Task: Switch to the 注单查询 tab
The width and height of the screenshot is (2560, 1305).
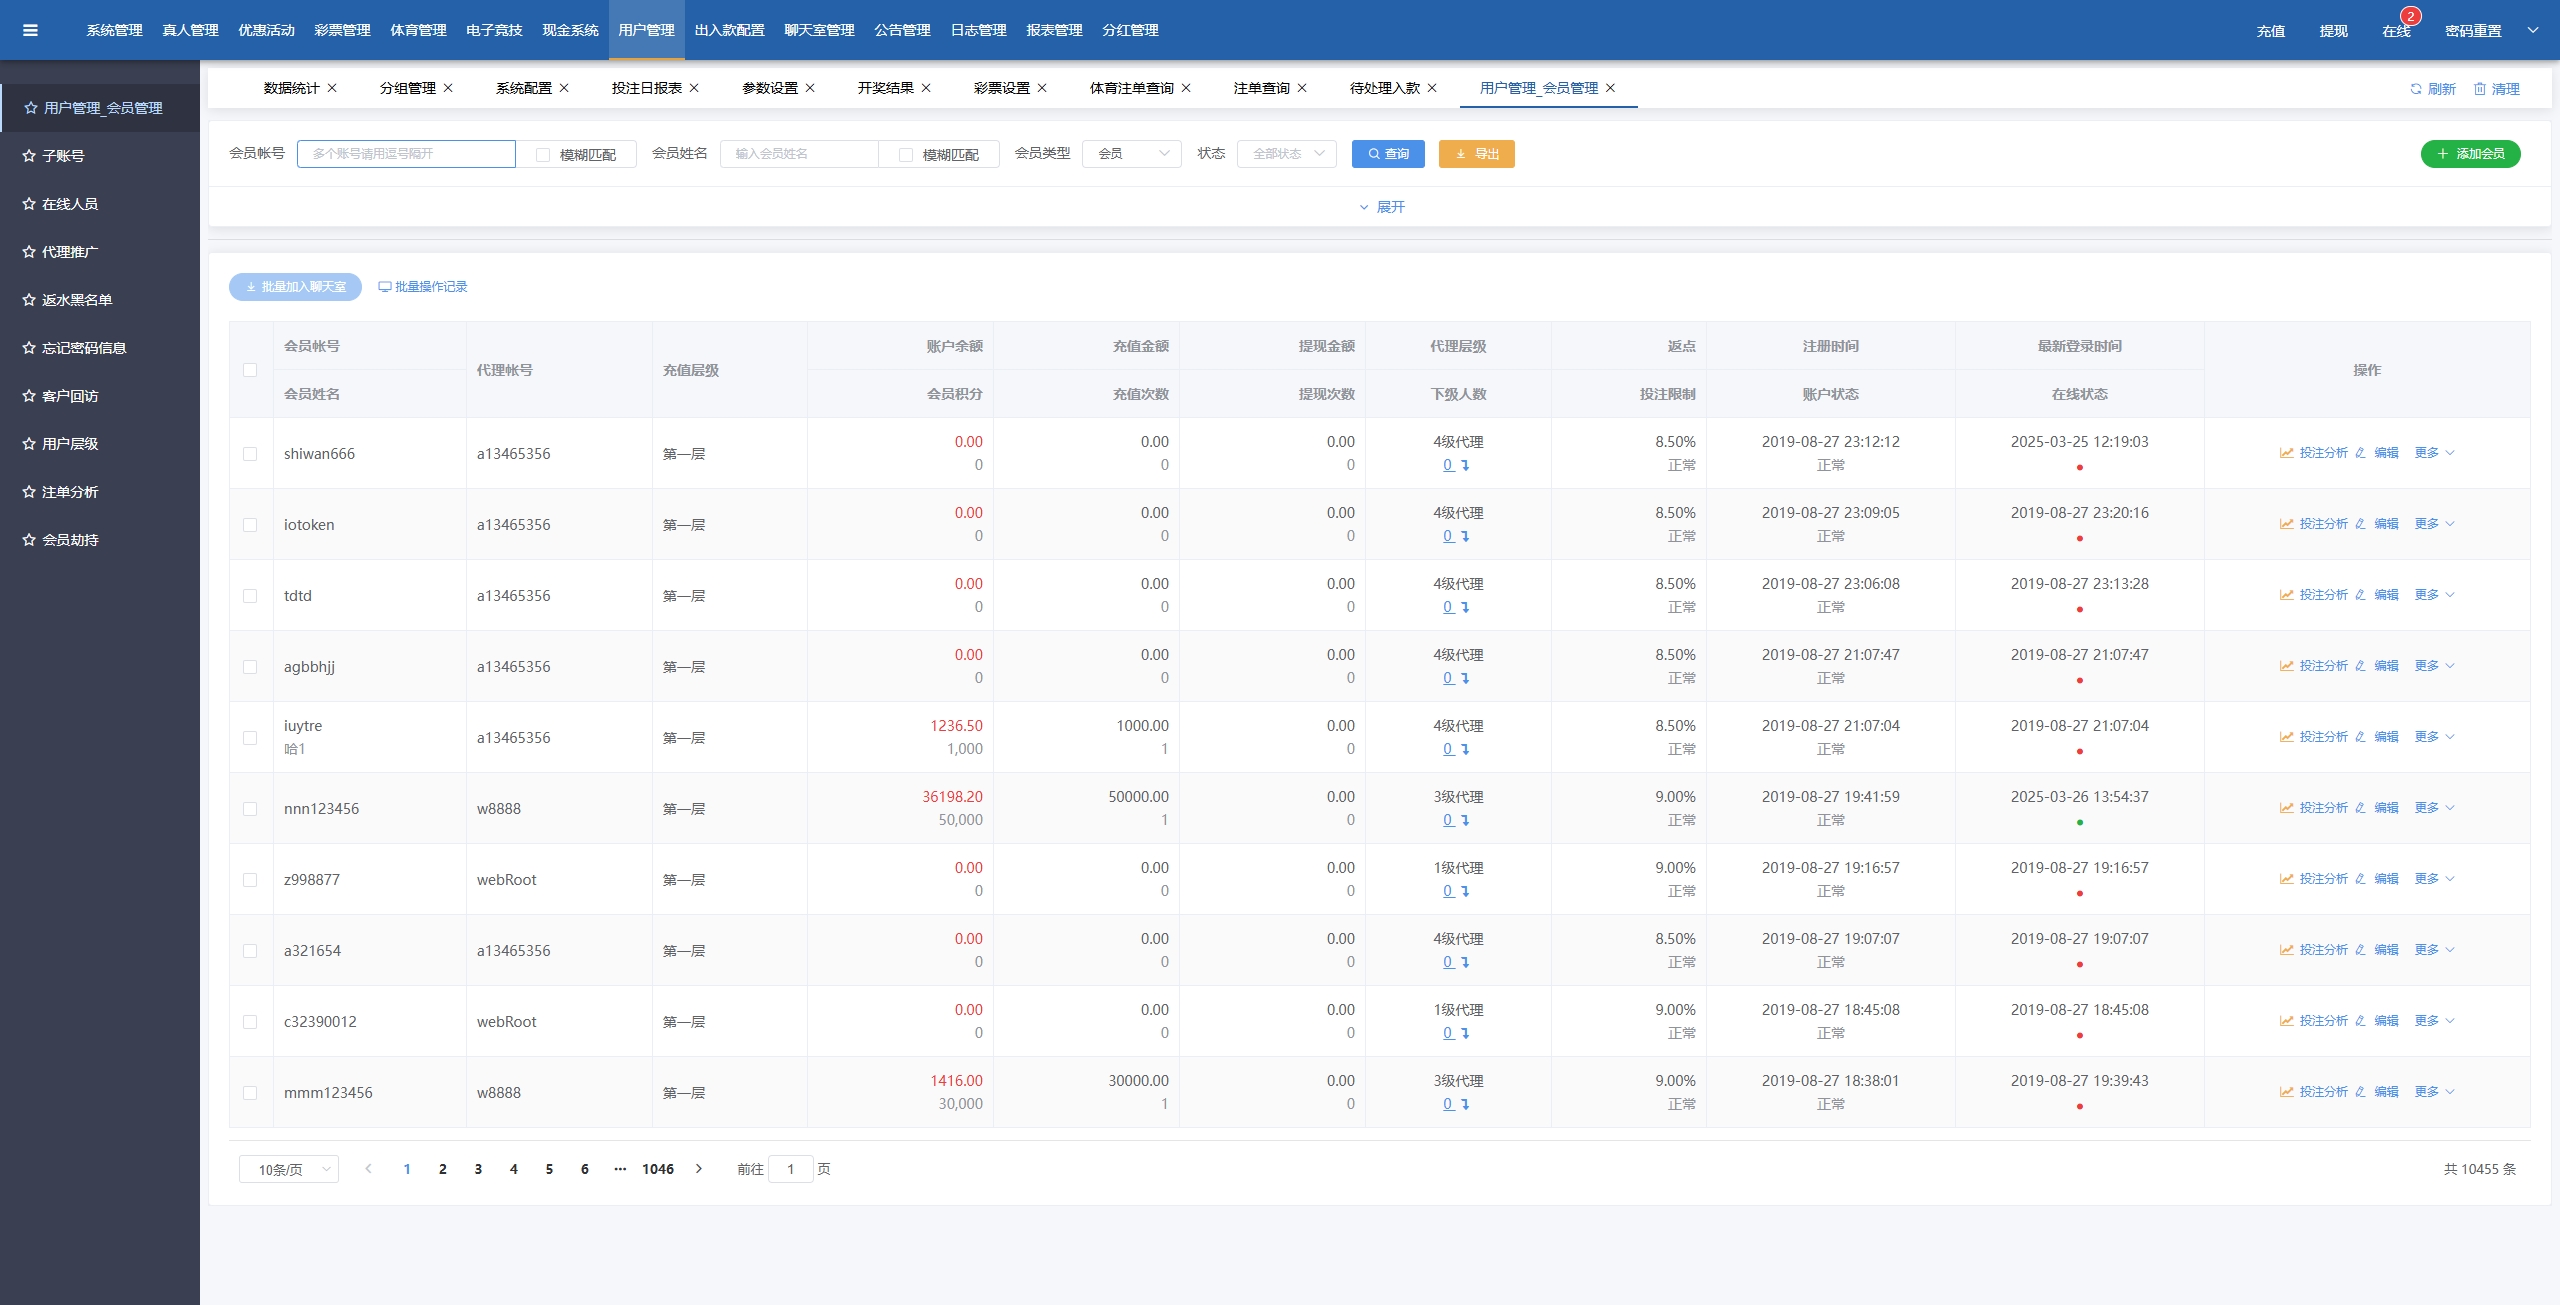Action: click(1261, 88)
